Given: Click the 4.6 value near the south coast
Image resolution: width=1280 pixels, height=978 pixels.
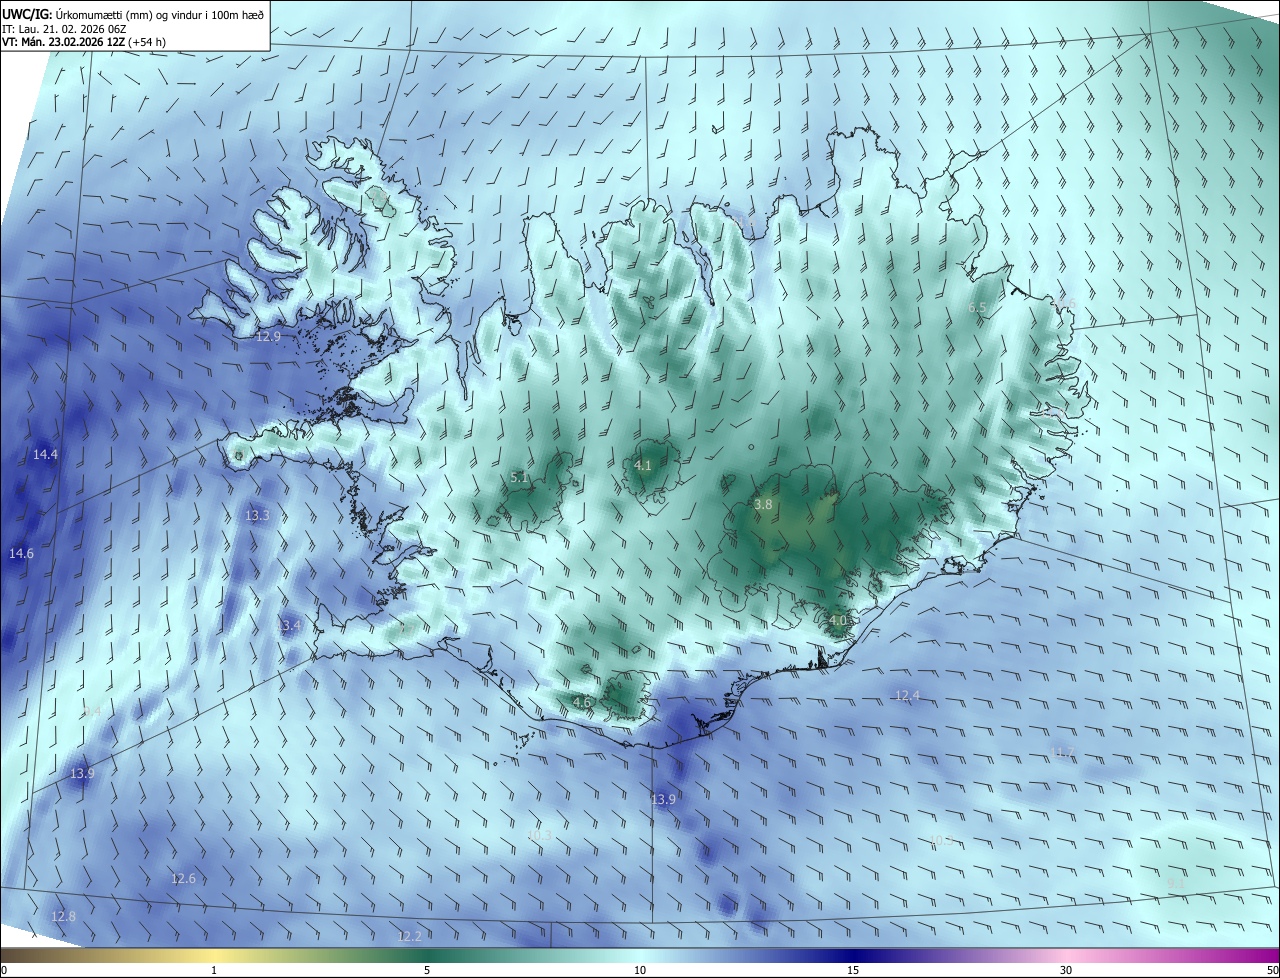Looking at the screenshot, I should tap(582, 702).
